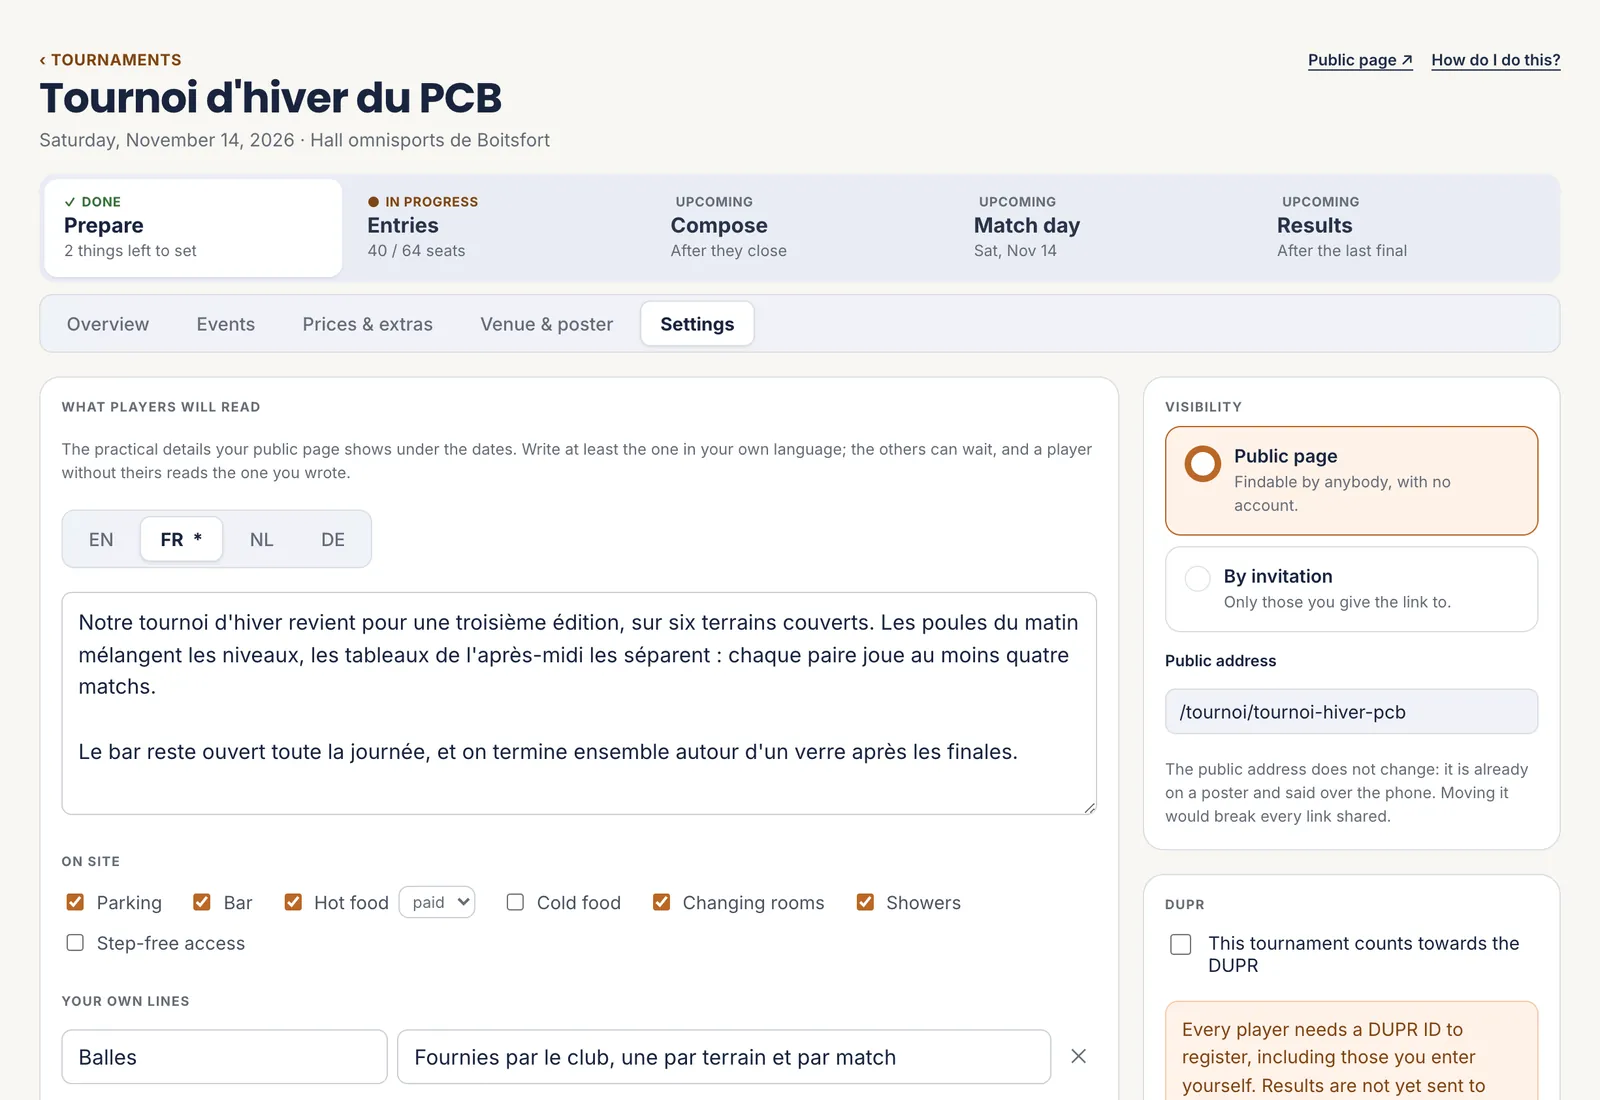The height and width of the screenshot is (1100, 1600).
Task: Open the How do I do this help link
Action: (x=1495, y=60)
